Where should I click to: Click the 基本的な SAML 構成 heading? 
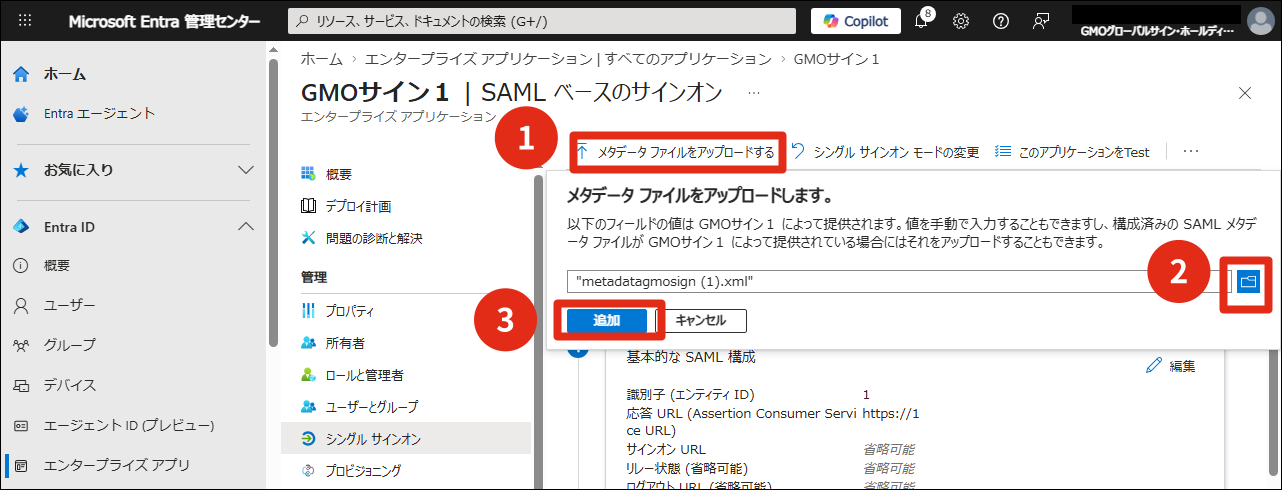click(691, 356)
